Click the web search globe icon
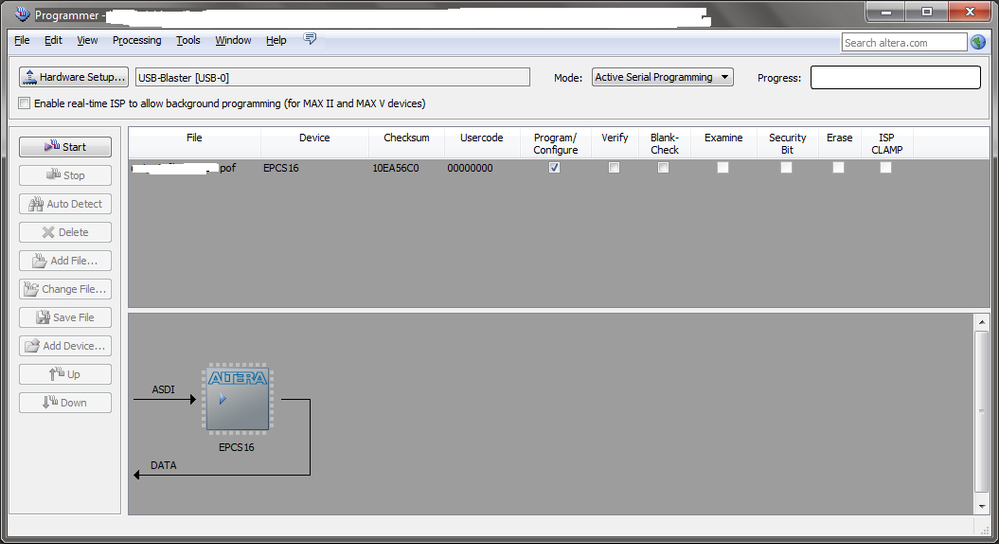This screenshot has height=544, width=999. pyautogui.click(x=978, y=42)
